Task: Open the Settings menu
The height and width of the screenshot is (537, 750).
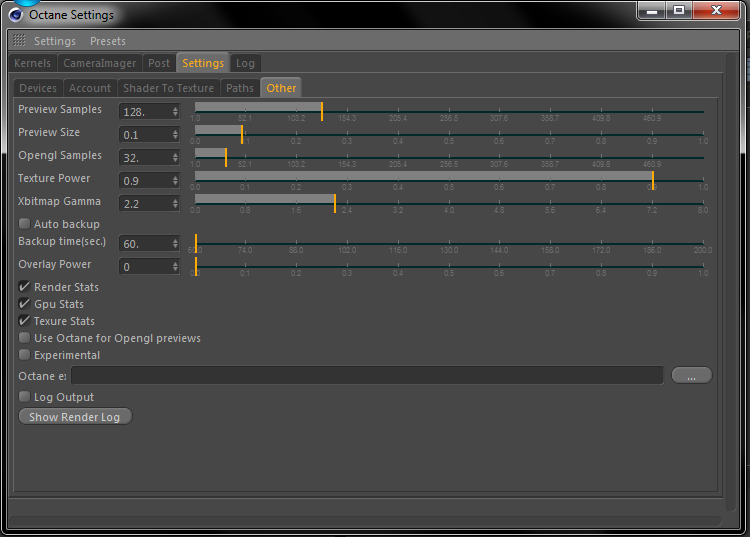Action: (x=55, y=41)
